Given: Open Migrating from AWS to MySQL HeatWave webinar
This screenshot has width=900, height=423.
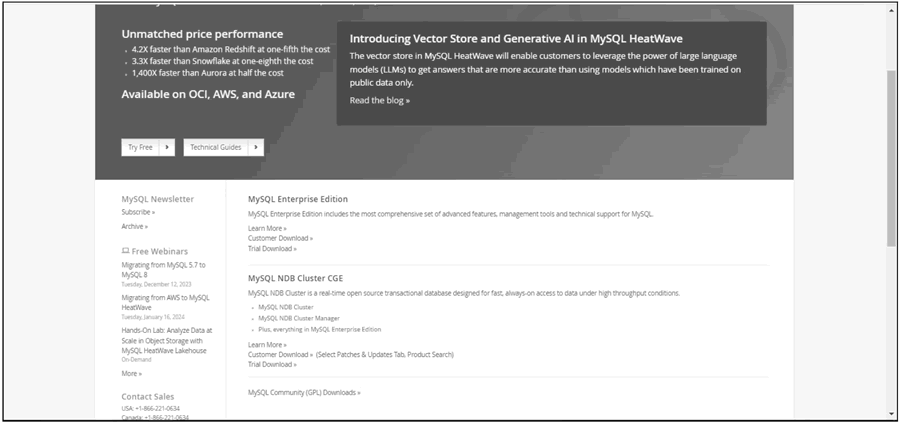Looking at the screenshot, I should (165, 302).
